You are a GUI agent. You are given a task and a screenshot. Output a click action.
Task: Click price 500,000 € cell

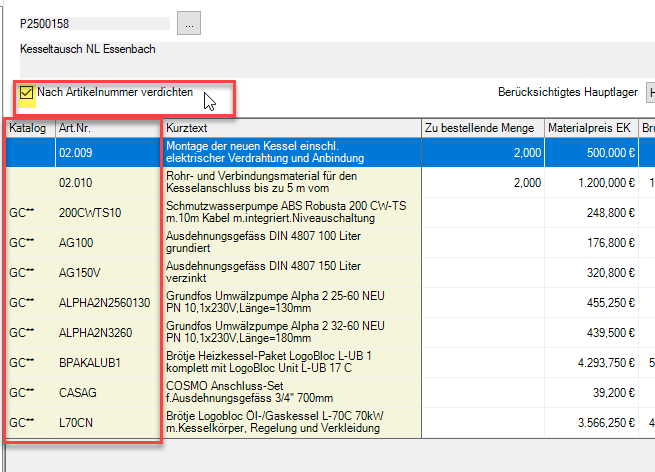[591, 152]
